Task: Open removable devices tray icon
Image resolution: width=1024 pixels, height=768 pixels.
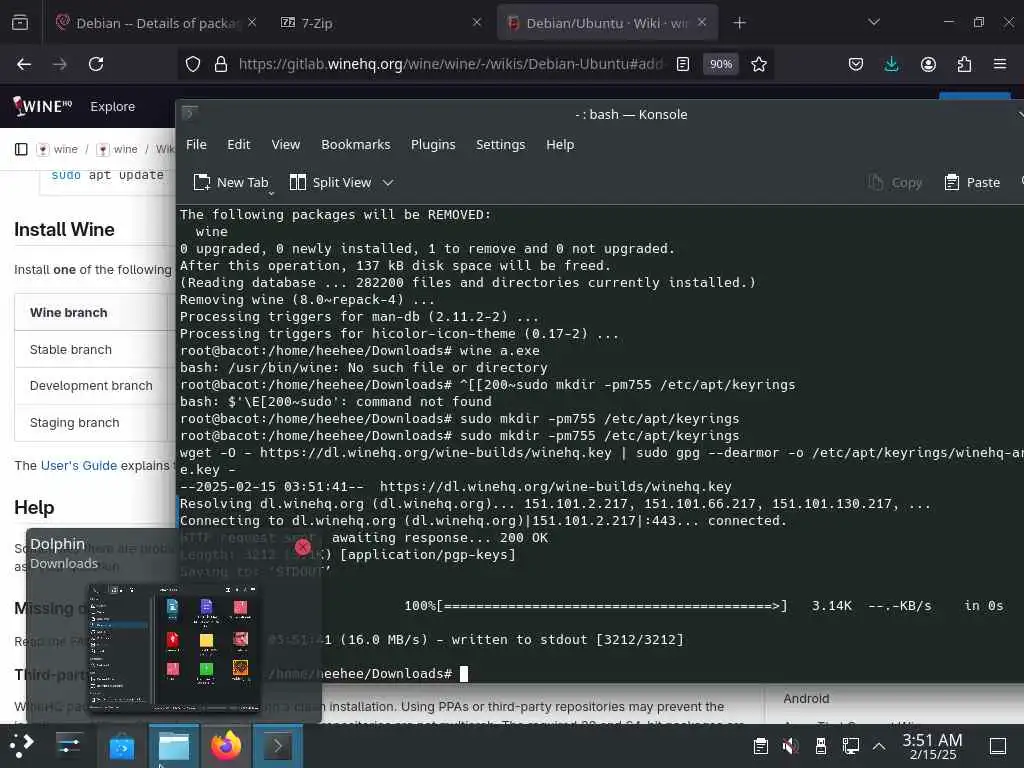Action: click(821, 746)
